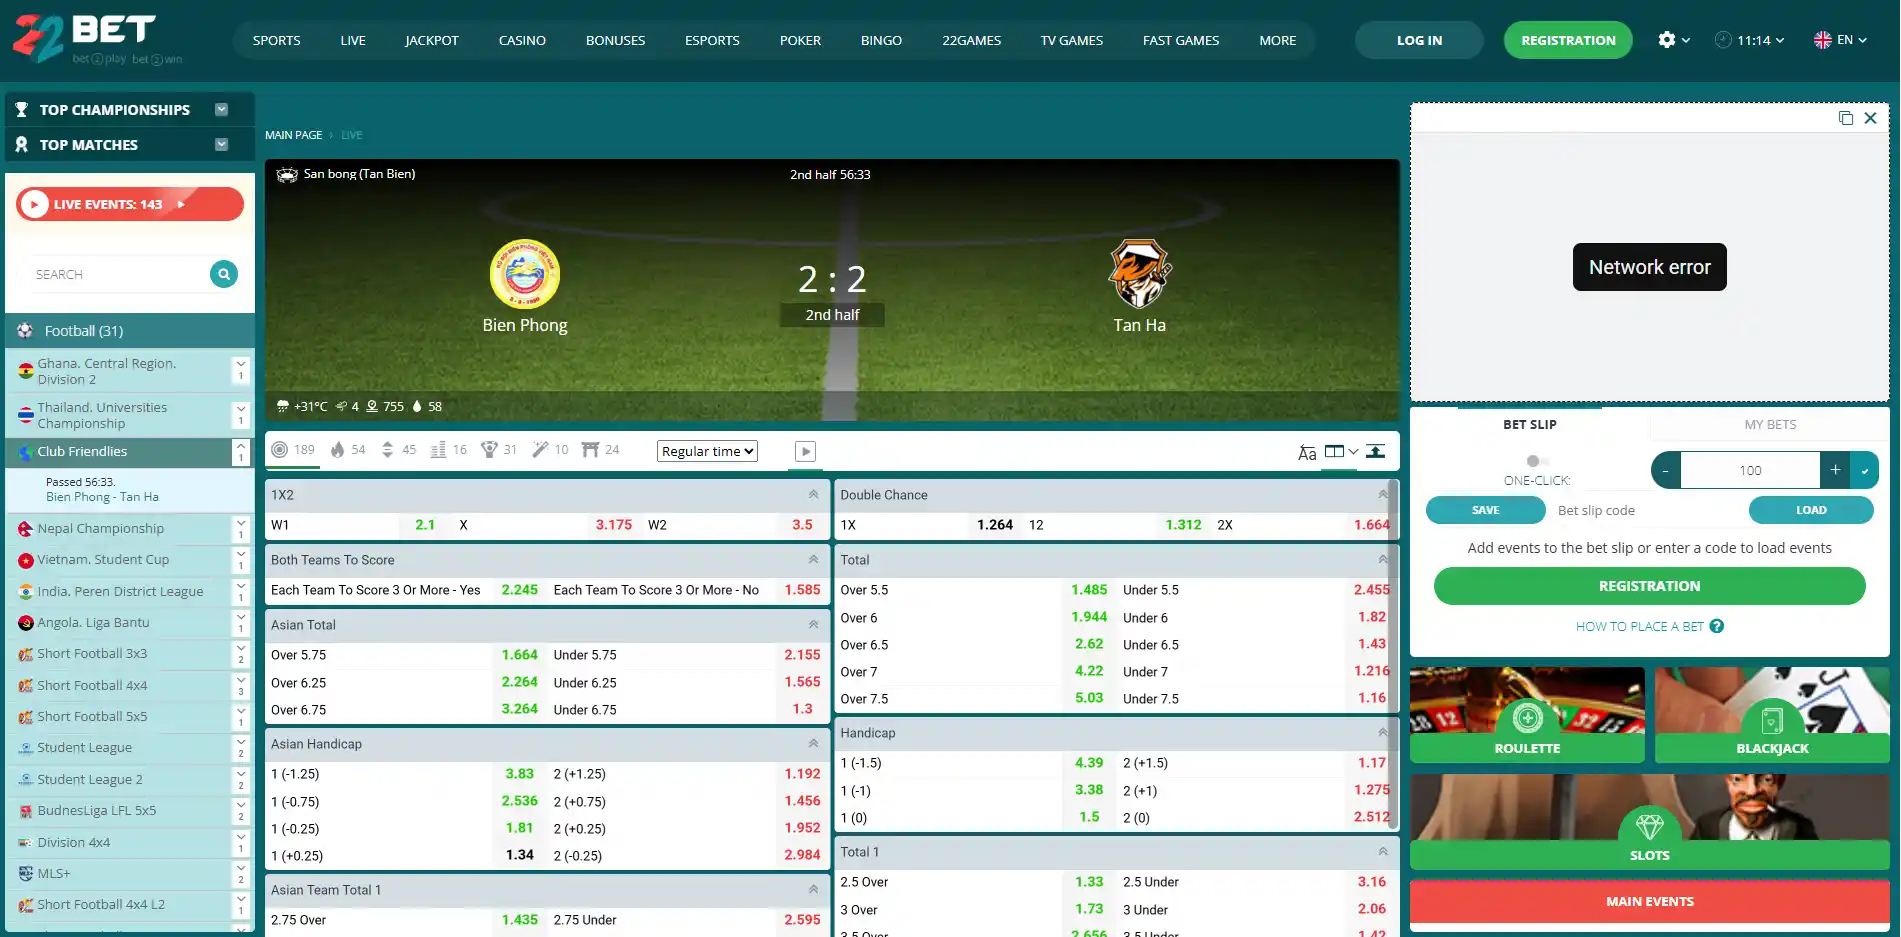
Task: Close the Network error video widget
Action: click(x=1870, y=118)
